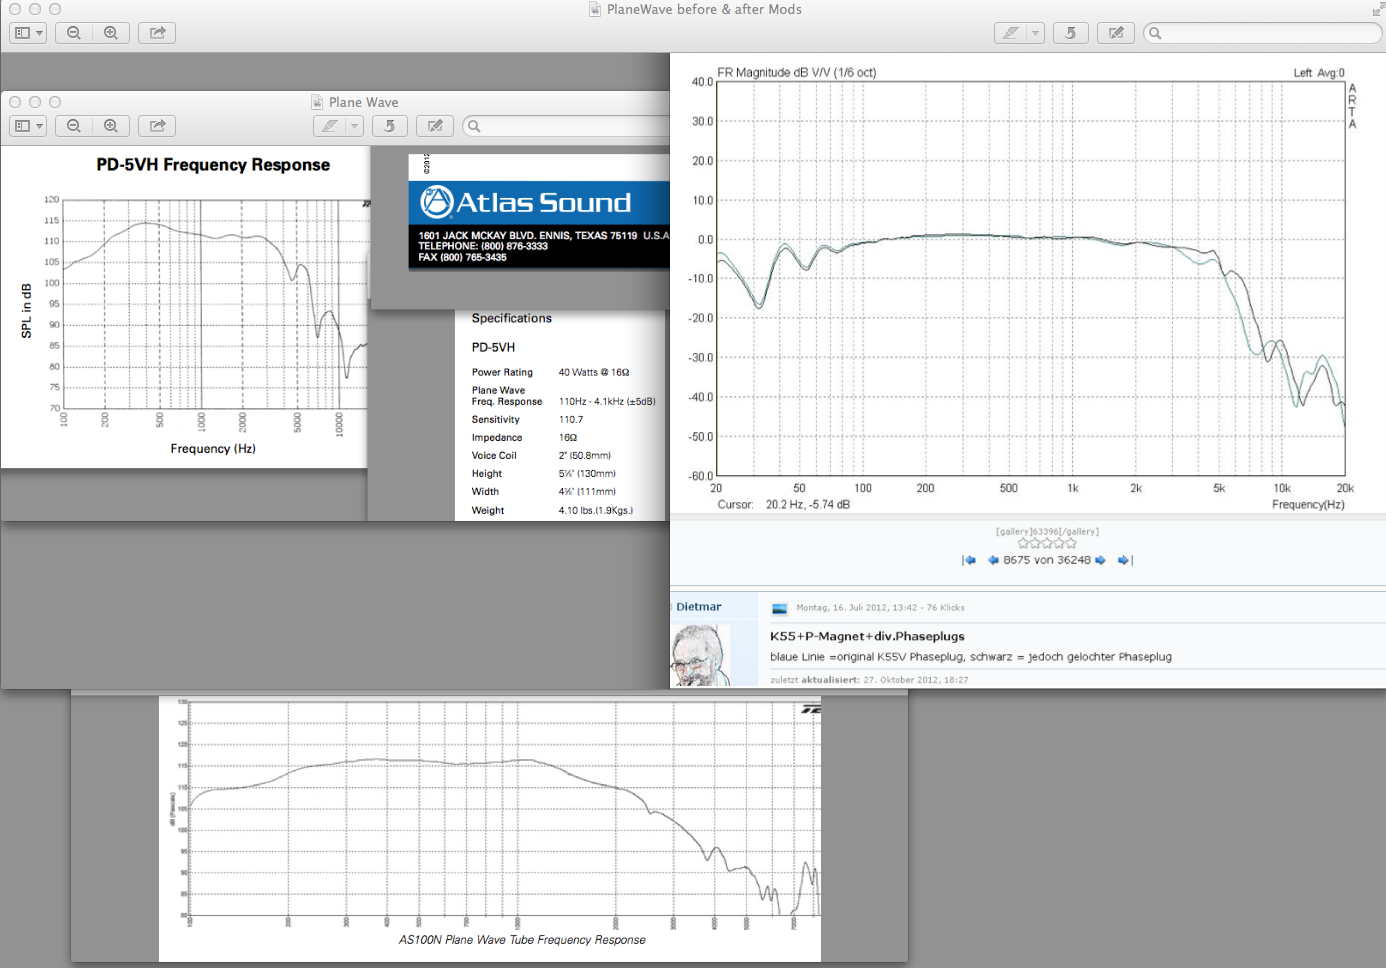Screen dimensions: 1386x968
Task: Open sidebar view menu in PlaneWave before & after Mods window
Action: (x=28, y=33)
